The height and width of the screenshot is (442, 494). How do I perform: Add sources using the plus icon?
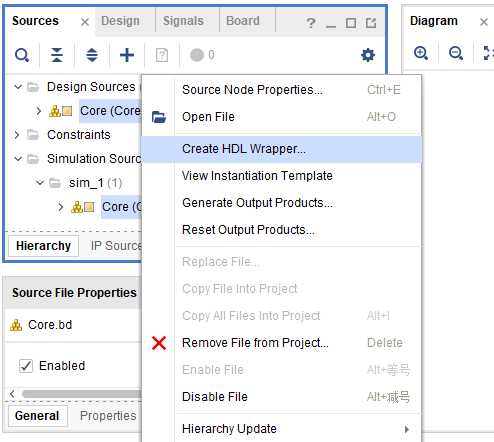tap(127, 55)
